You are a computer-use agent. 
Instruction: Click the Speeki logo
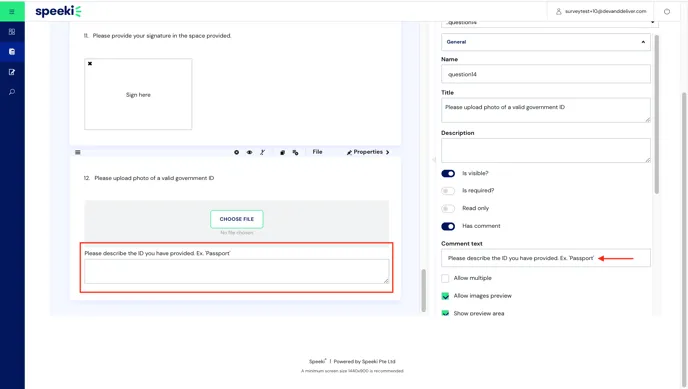coord(58,11)
